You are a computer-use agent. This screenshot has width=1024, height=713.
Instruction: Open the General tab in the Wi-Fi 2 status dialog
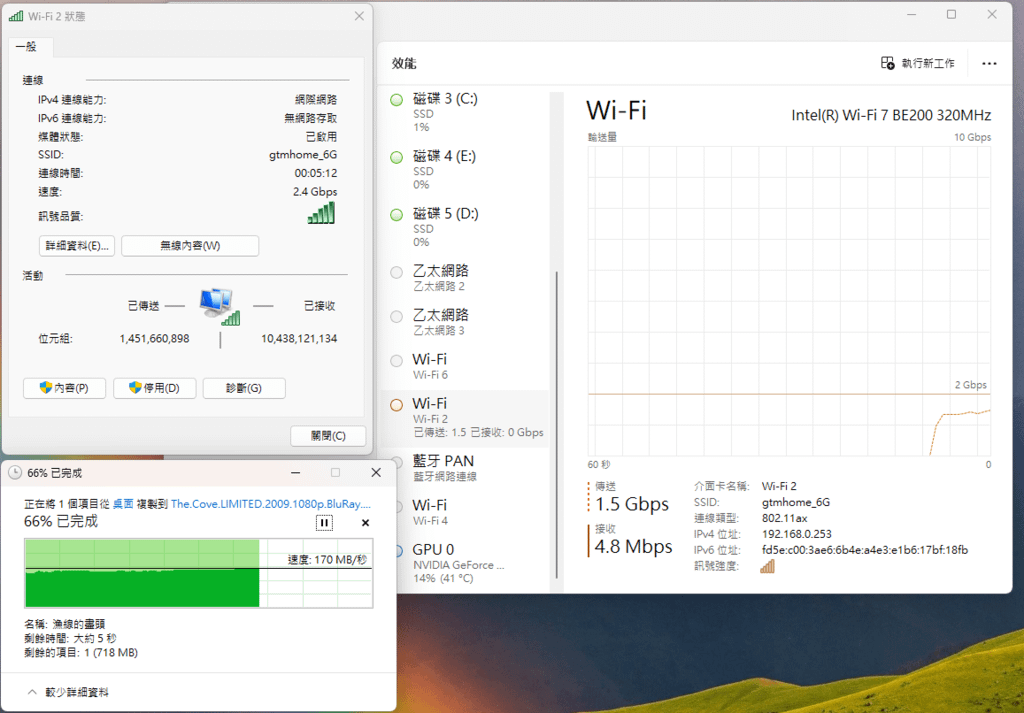tap(27, 47)
